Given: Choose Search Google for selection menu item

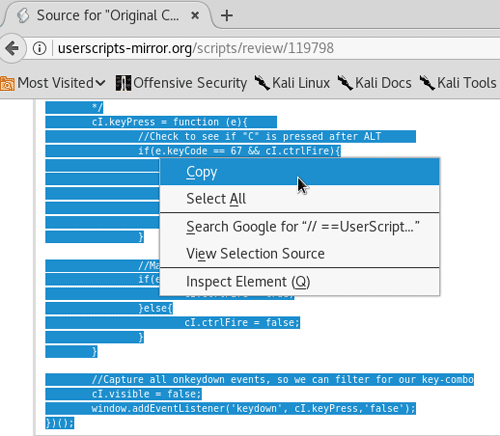Looking at the screenshot, I should click(x=300, y=227).
